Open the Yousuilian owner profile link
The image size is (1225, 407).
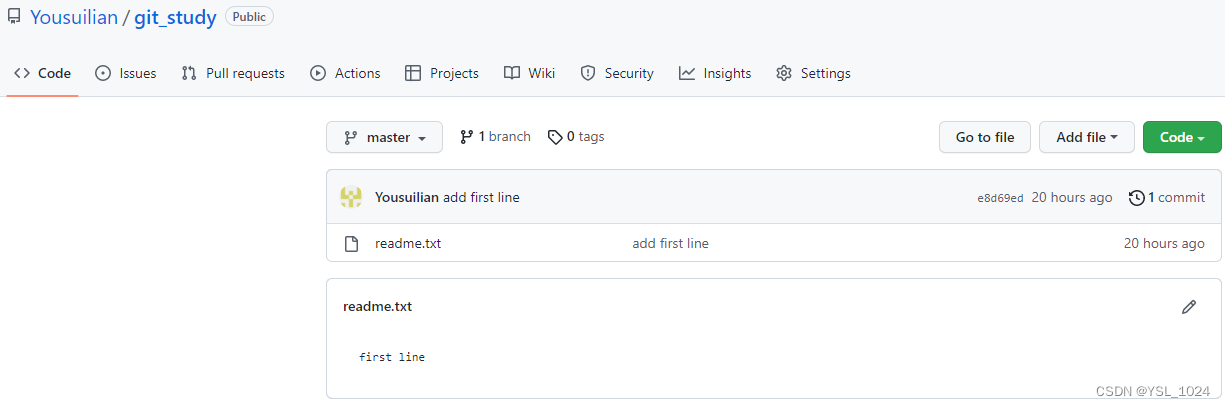click(73, 17)
